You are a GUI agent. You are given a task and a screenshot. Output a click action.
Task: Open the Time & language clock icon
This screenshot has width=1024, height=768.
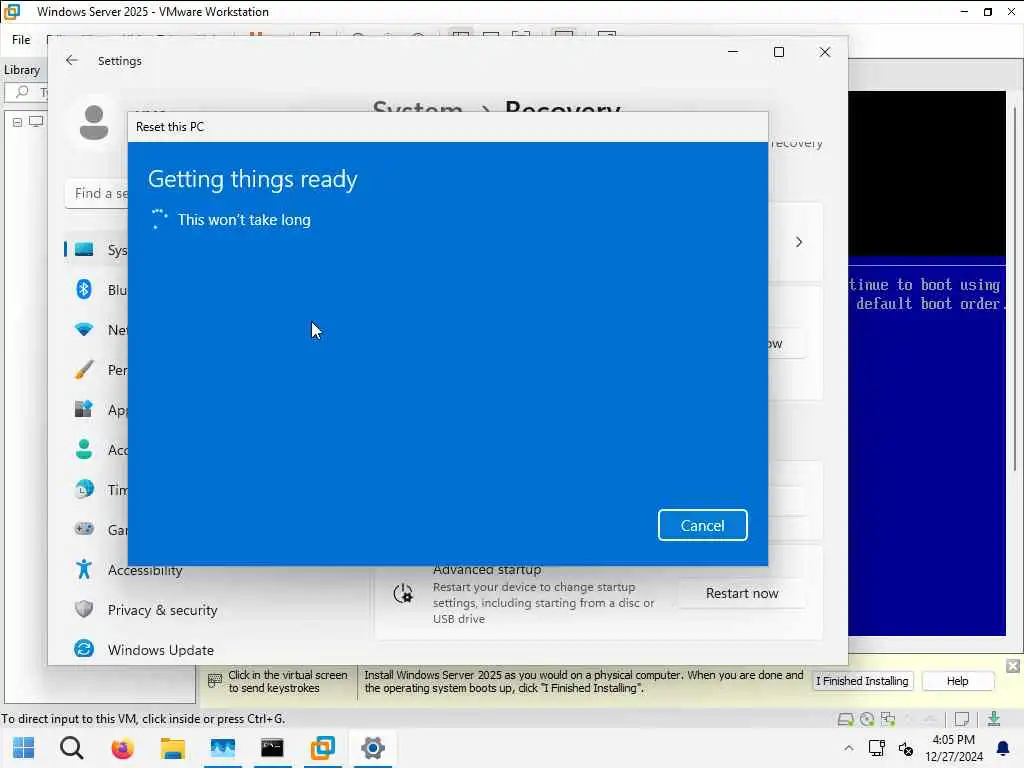point(84,489)
